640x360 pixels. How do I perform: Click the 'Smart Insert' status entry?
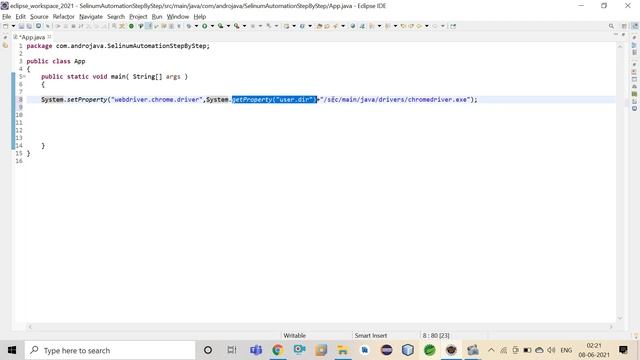click(x=371, y=336)
